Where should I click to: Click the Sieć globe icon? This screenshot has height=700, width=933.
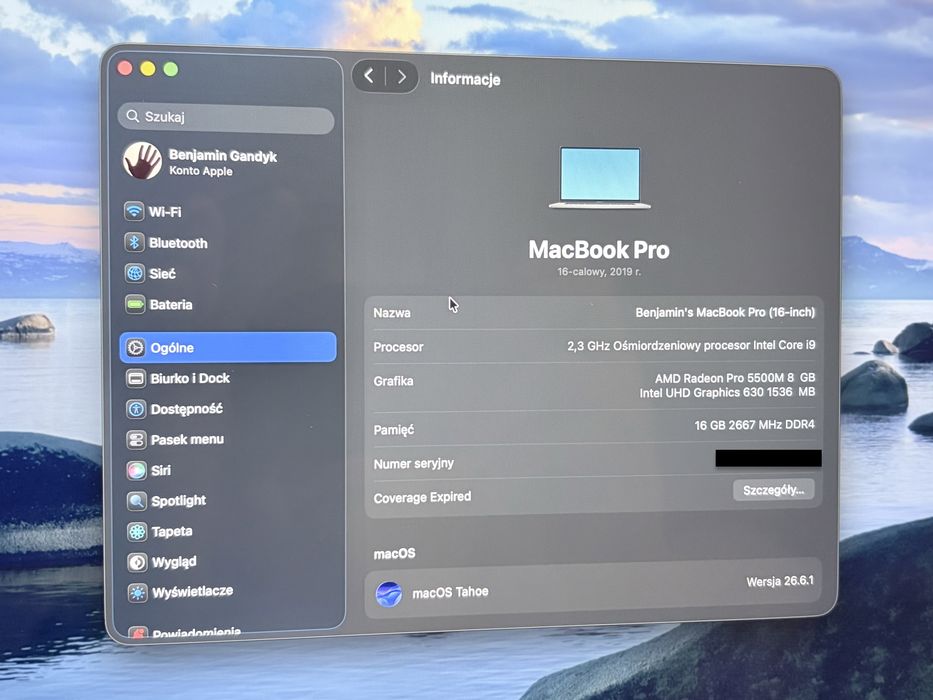pos(135,273)
